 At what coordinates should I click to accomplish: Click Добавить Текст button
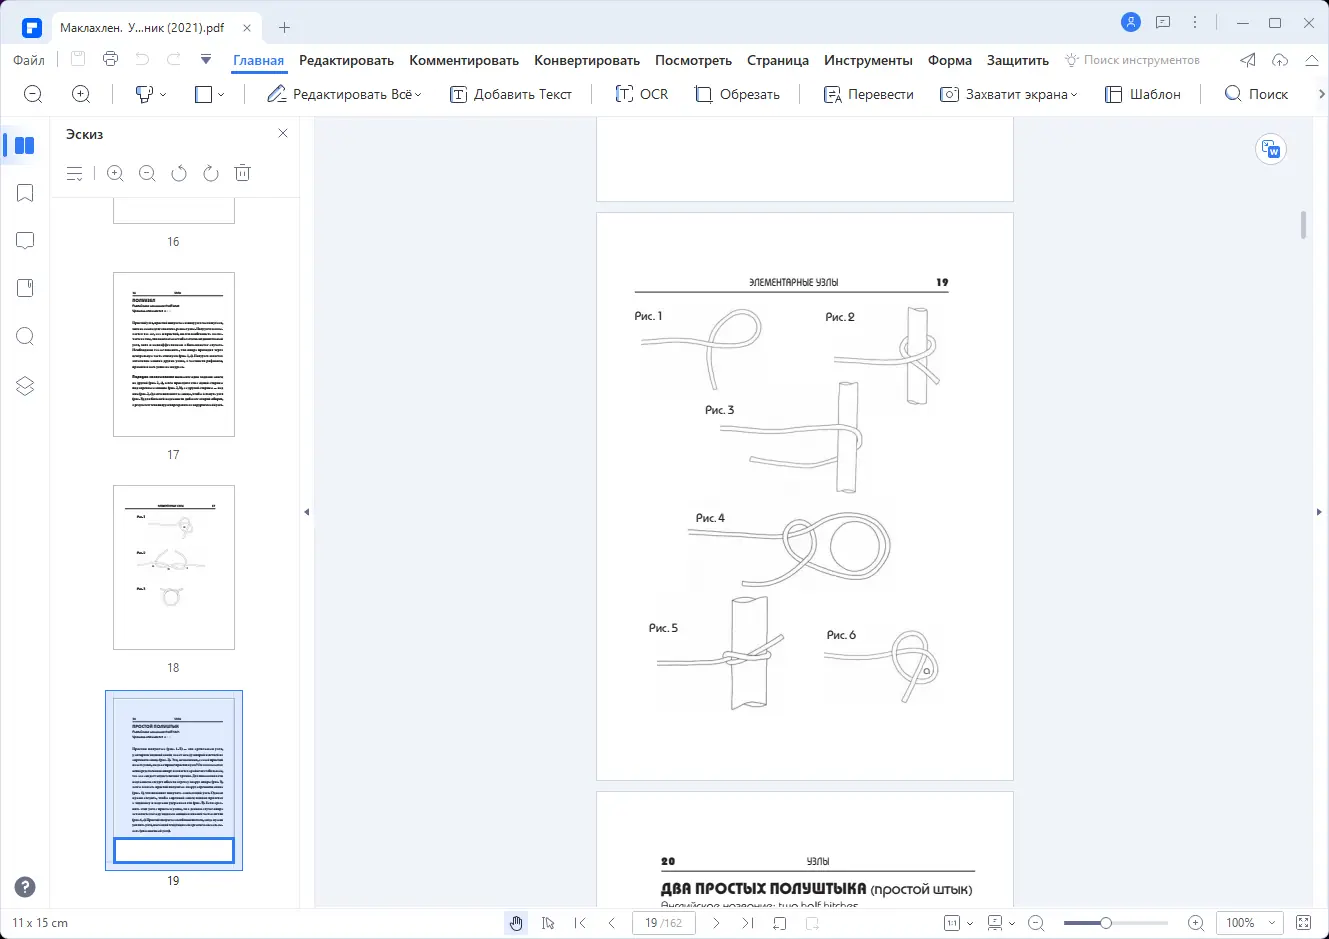tap(511, 94)
